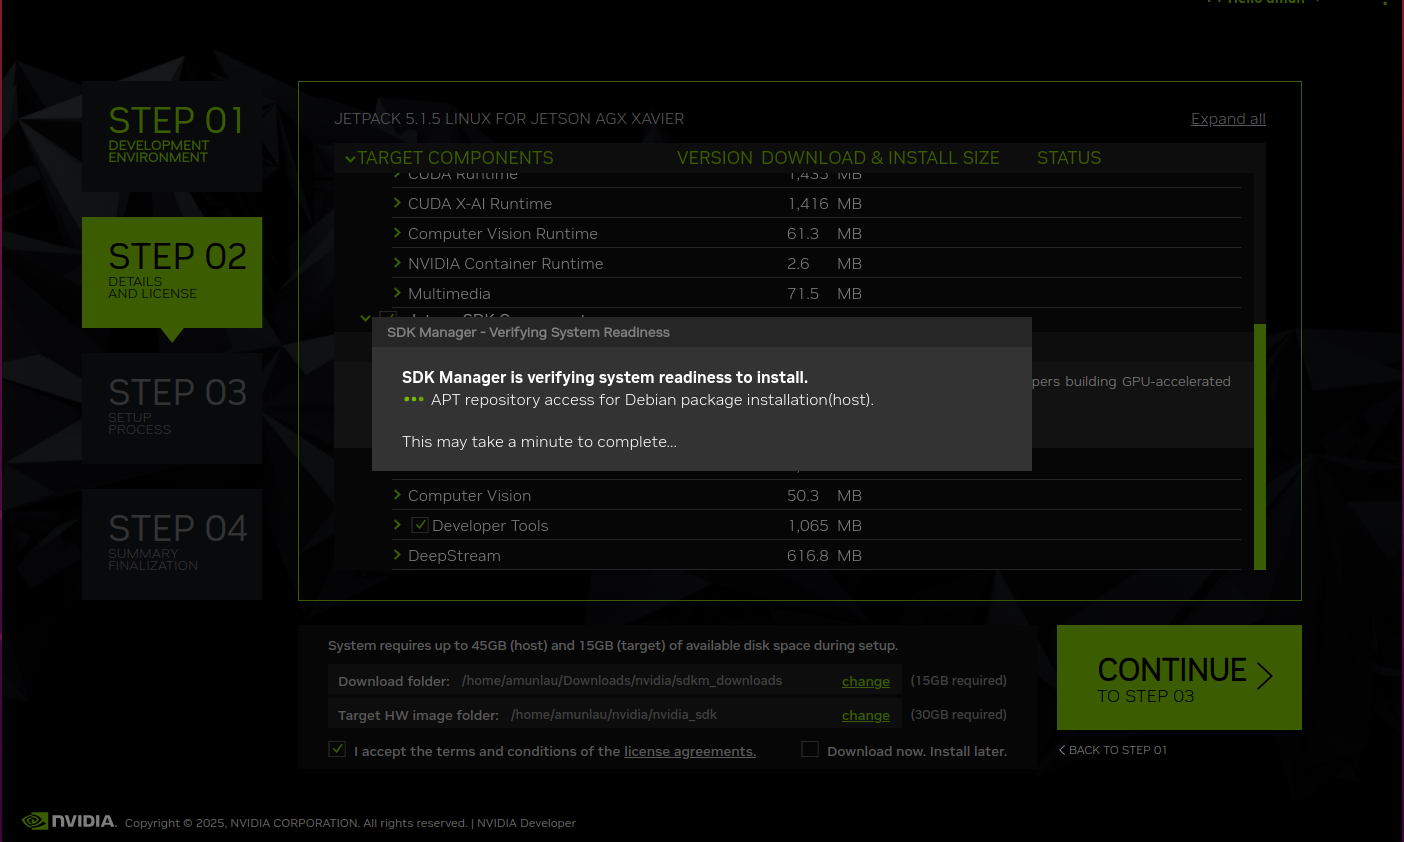Click the JetPack 5.1.5 Linux heading
The width and height of the screenshot is (1404, 842).
(x=509, y=119)
